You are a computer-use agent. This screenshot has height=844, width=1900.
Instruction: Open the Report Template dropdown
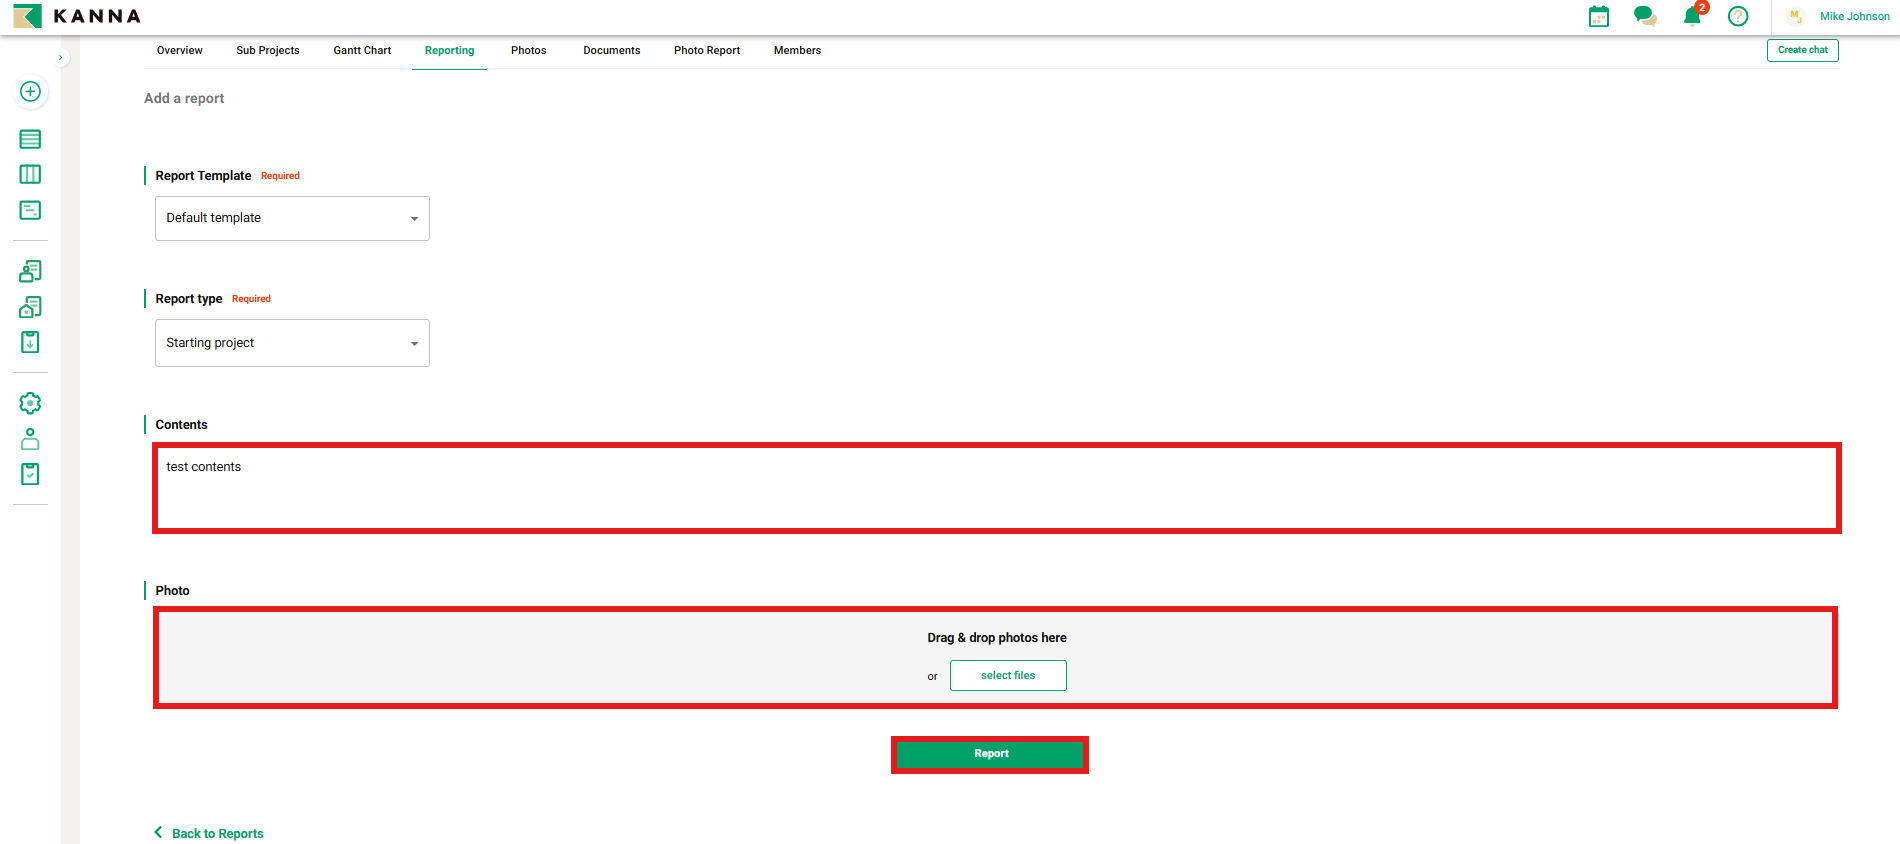[x=292, y=218]
